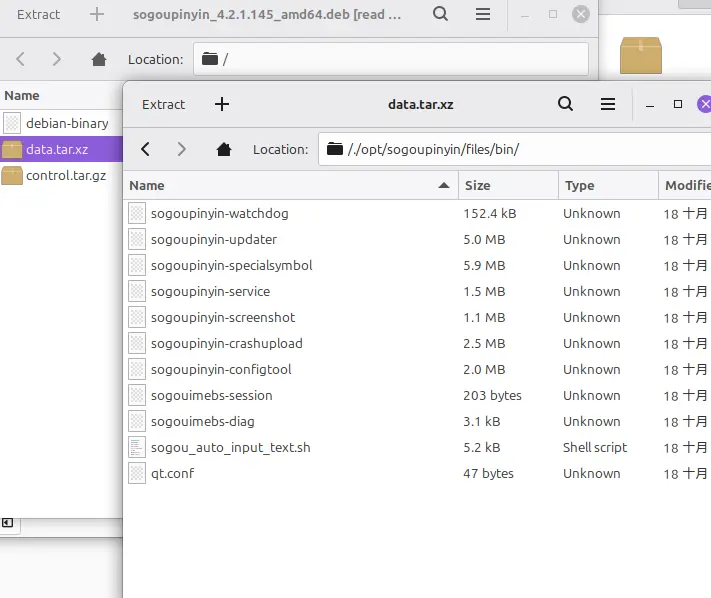Sort by the Size column

(x=508, y=185)
